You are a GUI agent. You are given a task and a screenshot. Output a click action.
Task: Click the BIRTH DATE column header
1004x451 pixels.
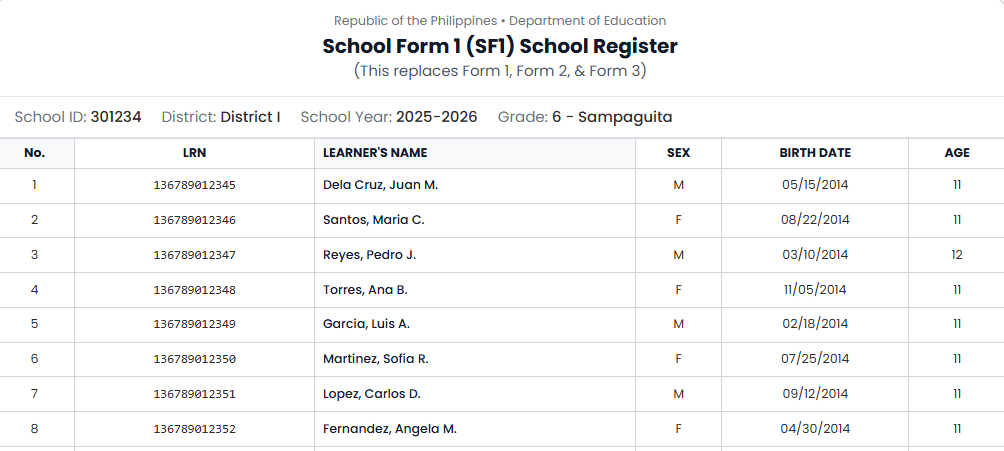click(815, 153)
